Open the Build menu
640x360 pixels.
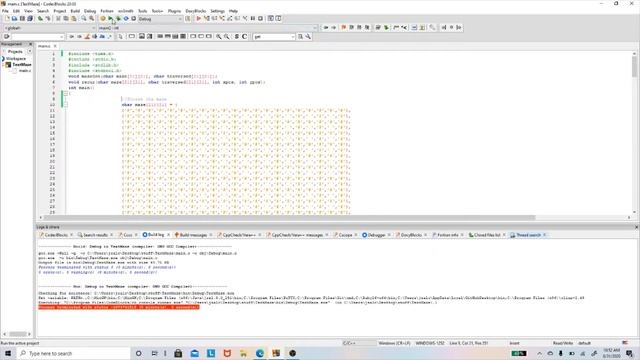click(x=75, y=11)
